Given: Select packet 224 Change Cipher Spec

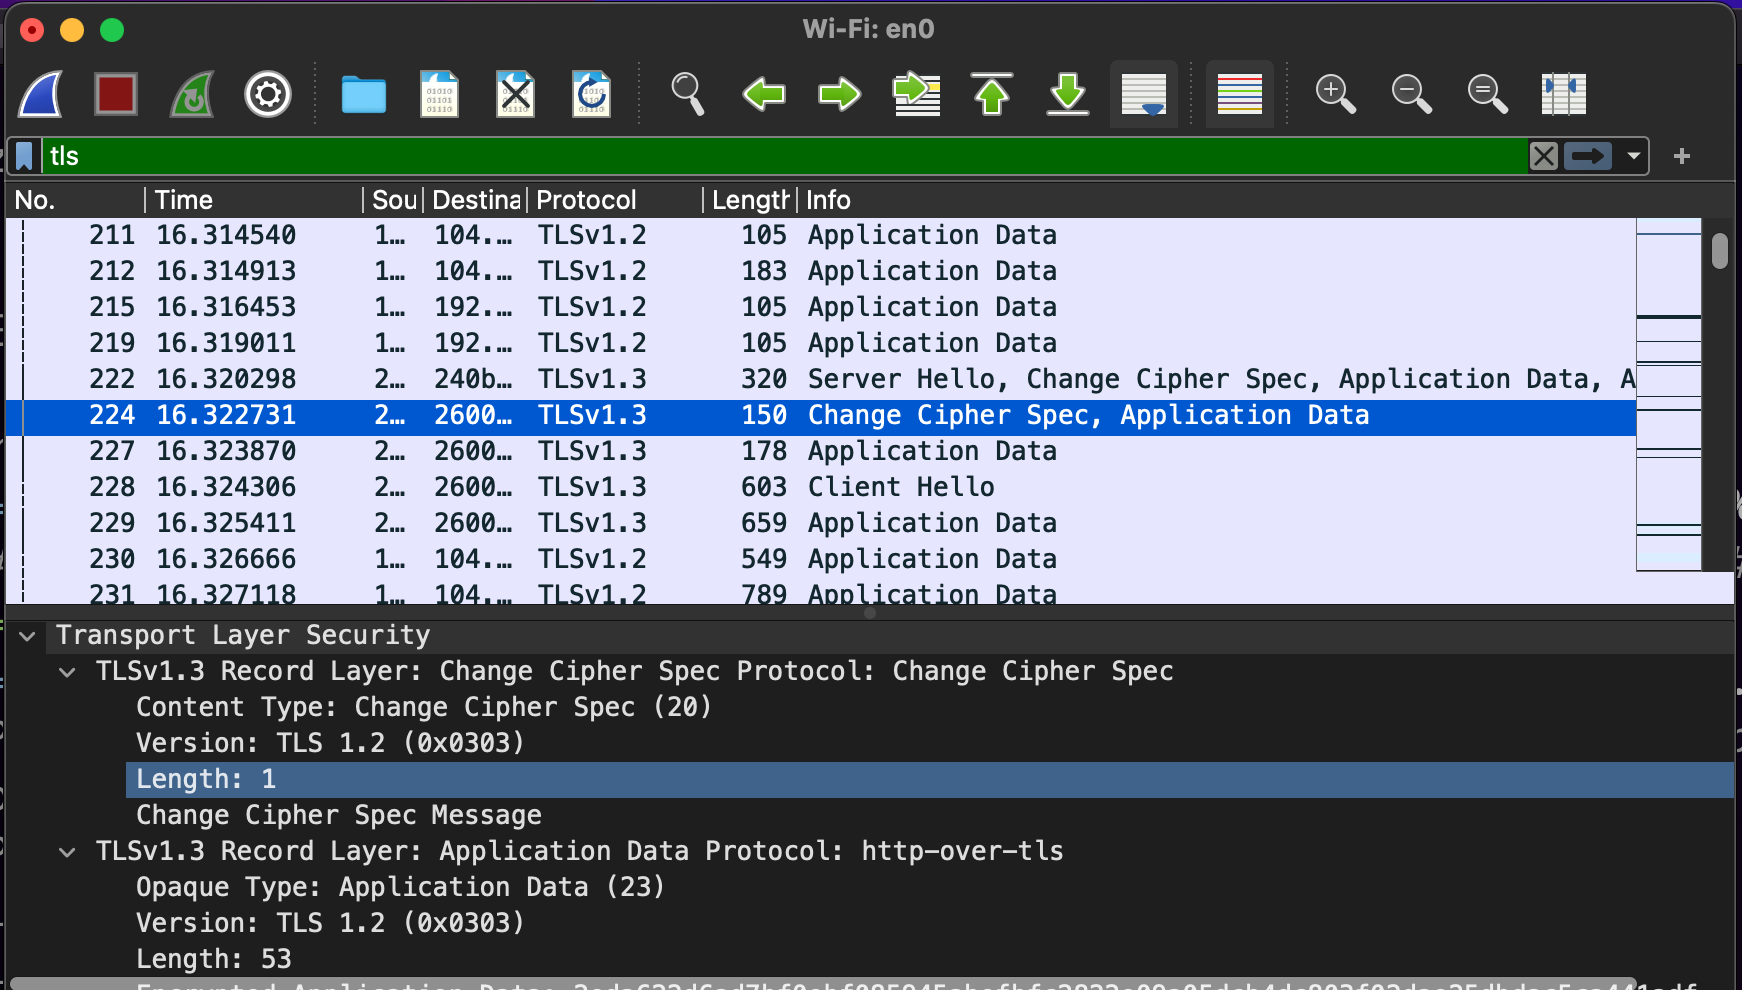Looking at the screenshot, I should (821, 415).
